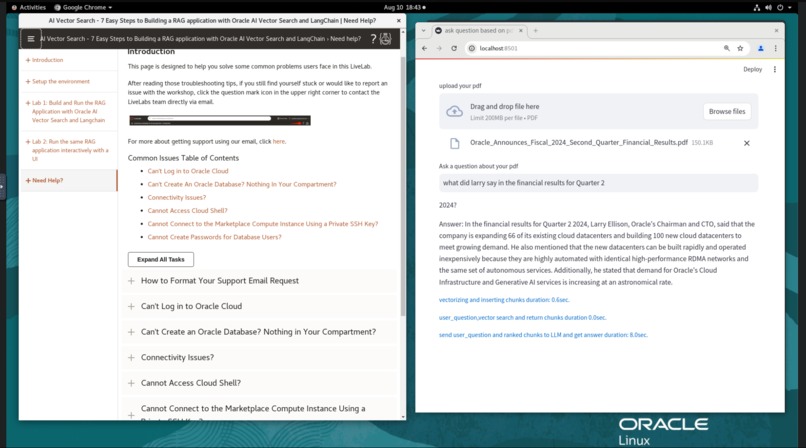The image size is (806, 448).
Task: Click 'vectorizing and inserting chunks duration' text
Action: [504, 300]
